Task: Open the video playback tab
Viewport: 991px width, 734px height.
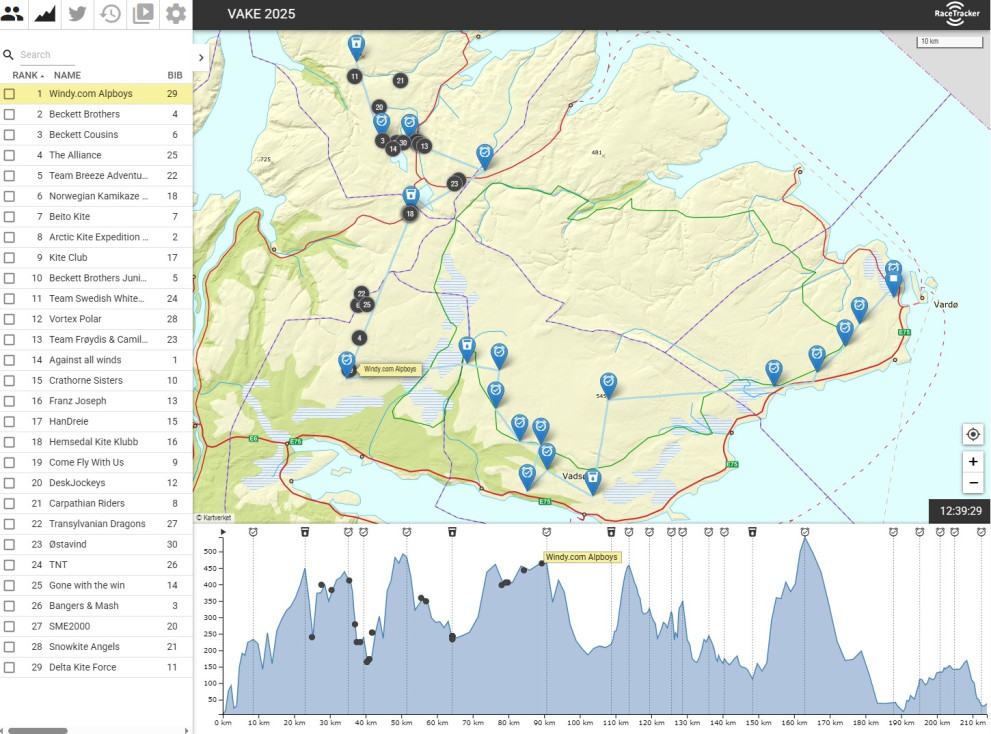Action: 143,13
